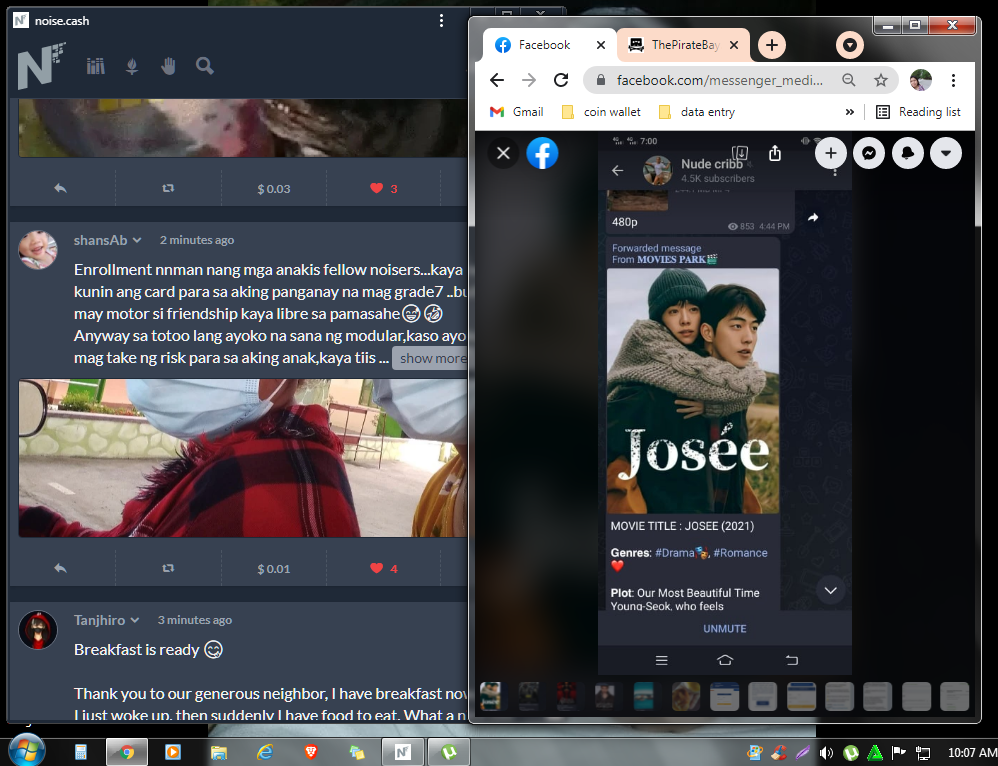Open volume control in system tray
The height and width of the screenshot is (766, 998).
(x=826, y=753)
